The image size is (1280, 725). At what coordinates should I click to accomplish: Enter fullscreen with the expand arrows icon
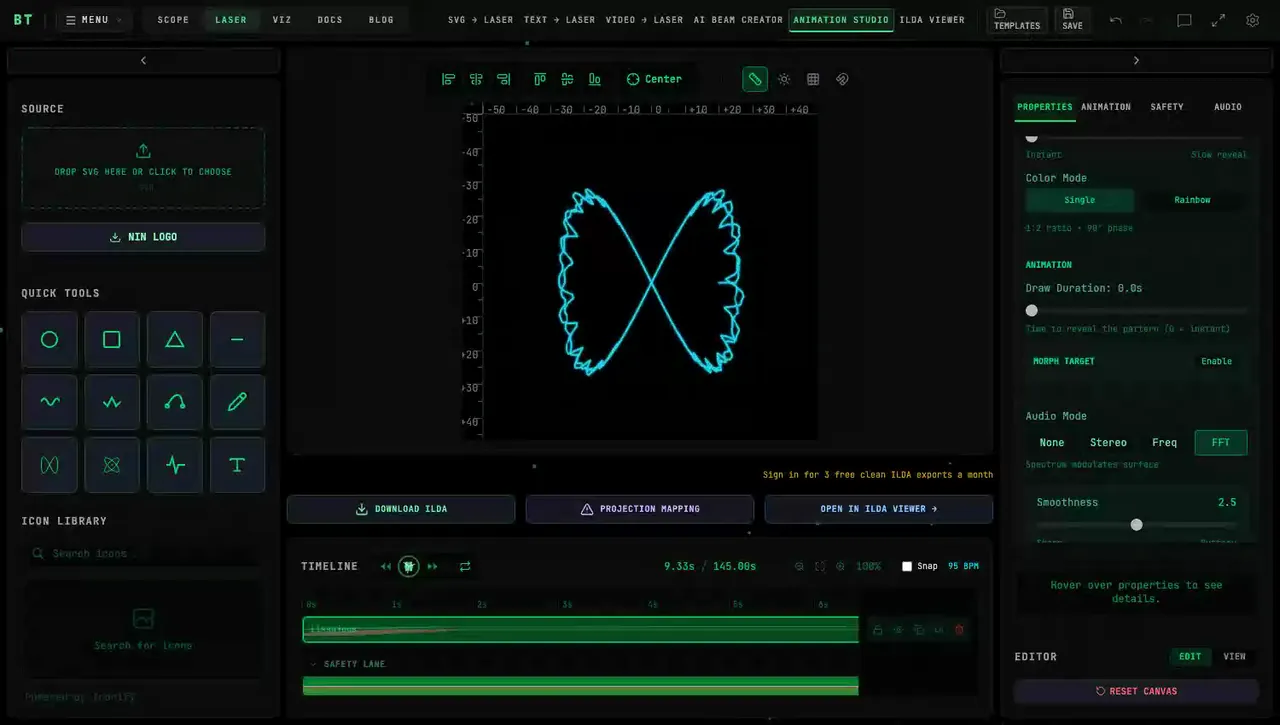(x=1218, y=20)
